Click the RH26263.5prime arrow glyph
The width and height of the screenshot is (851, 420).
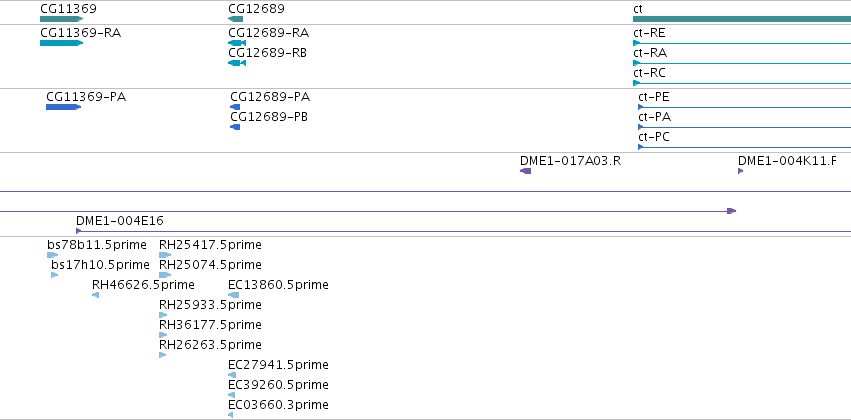[x=162, y=355]
